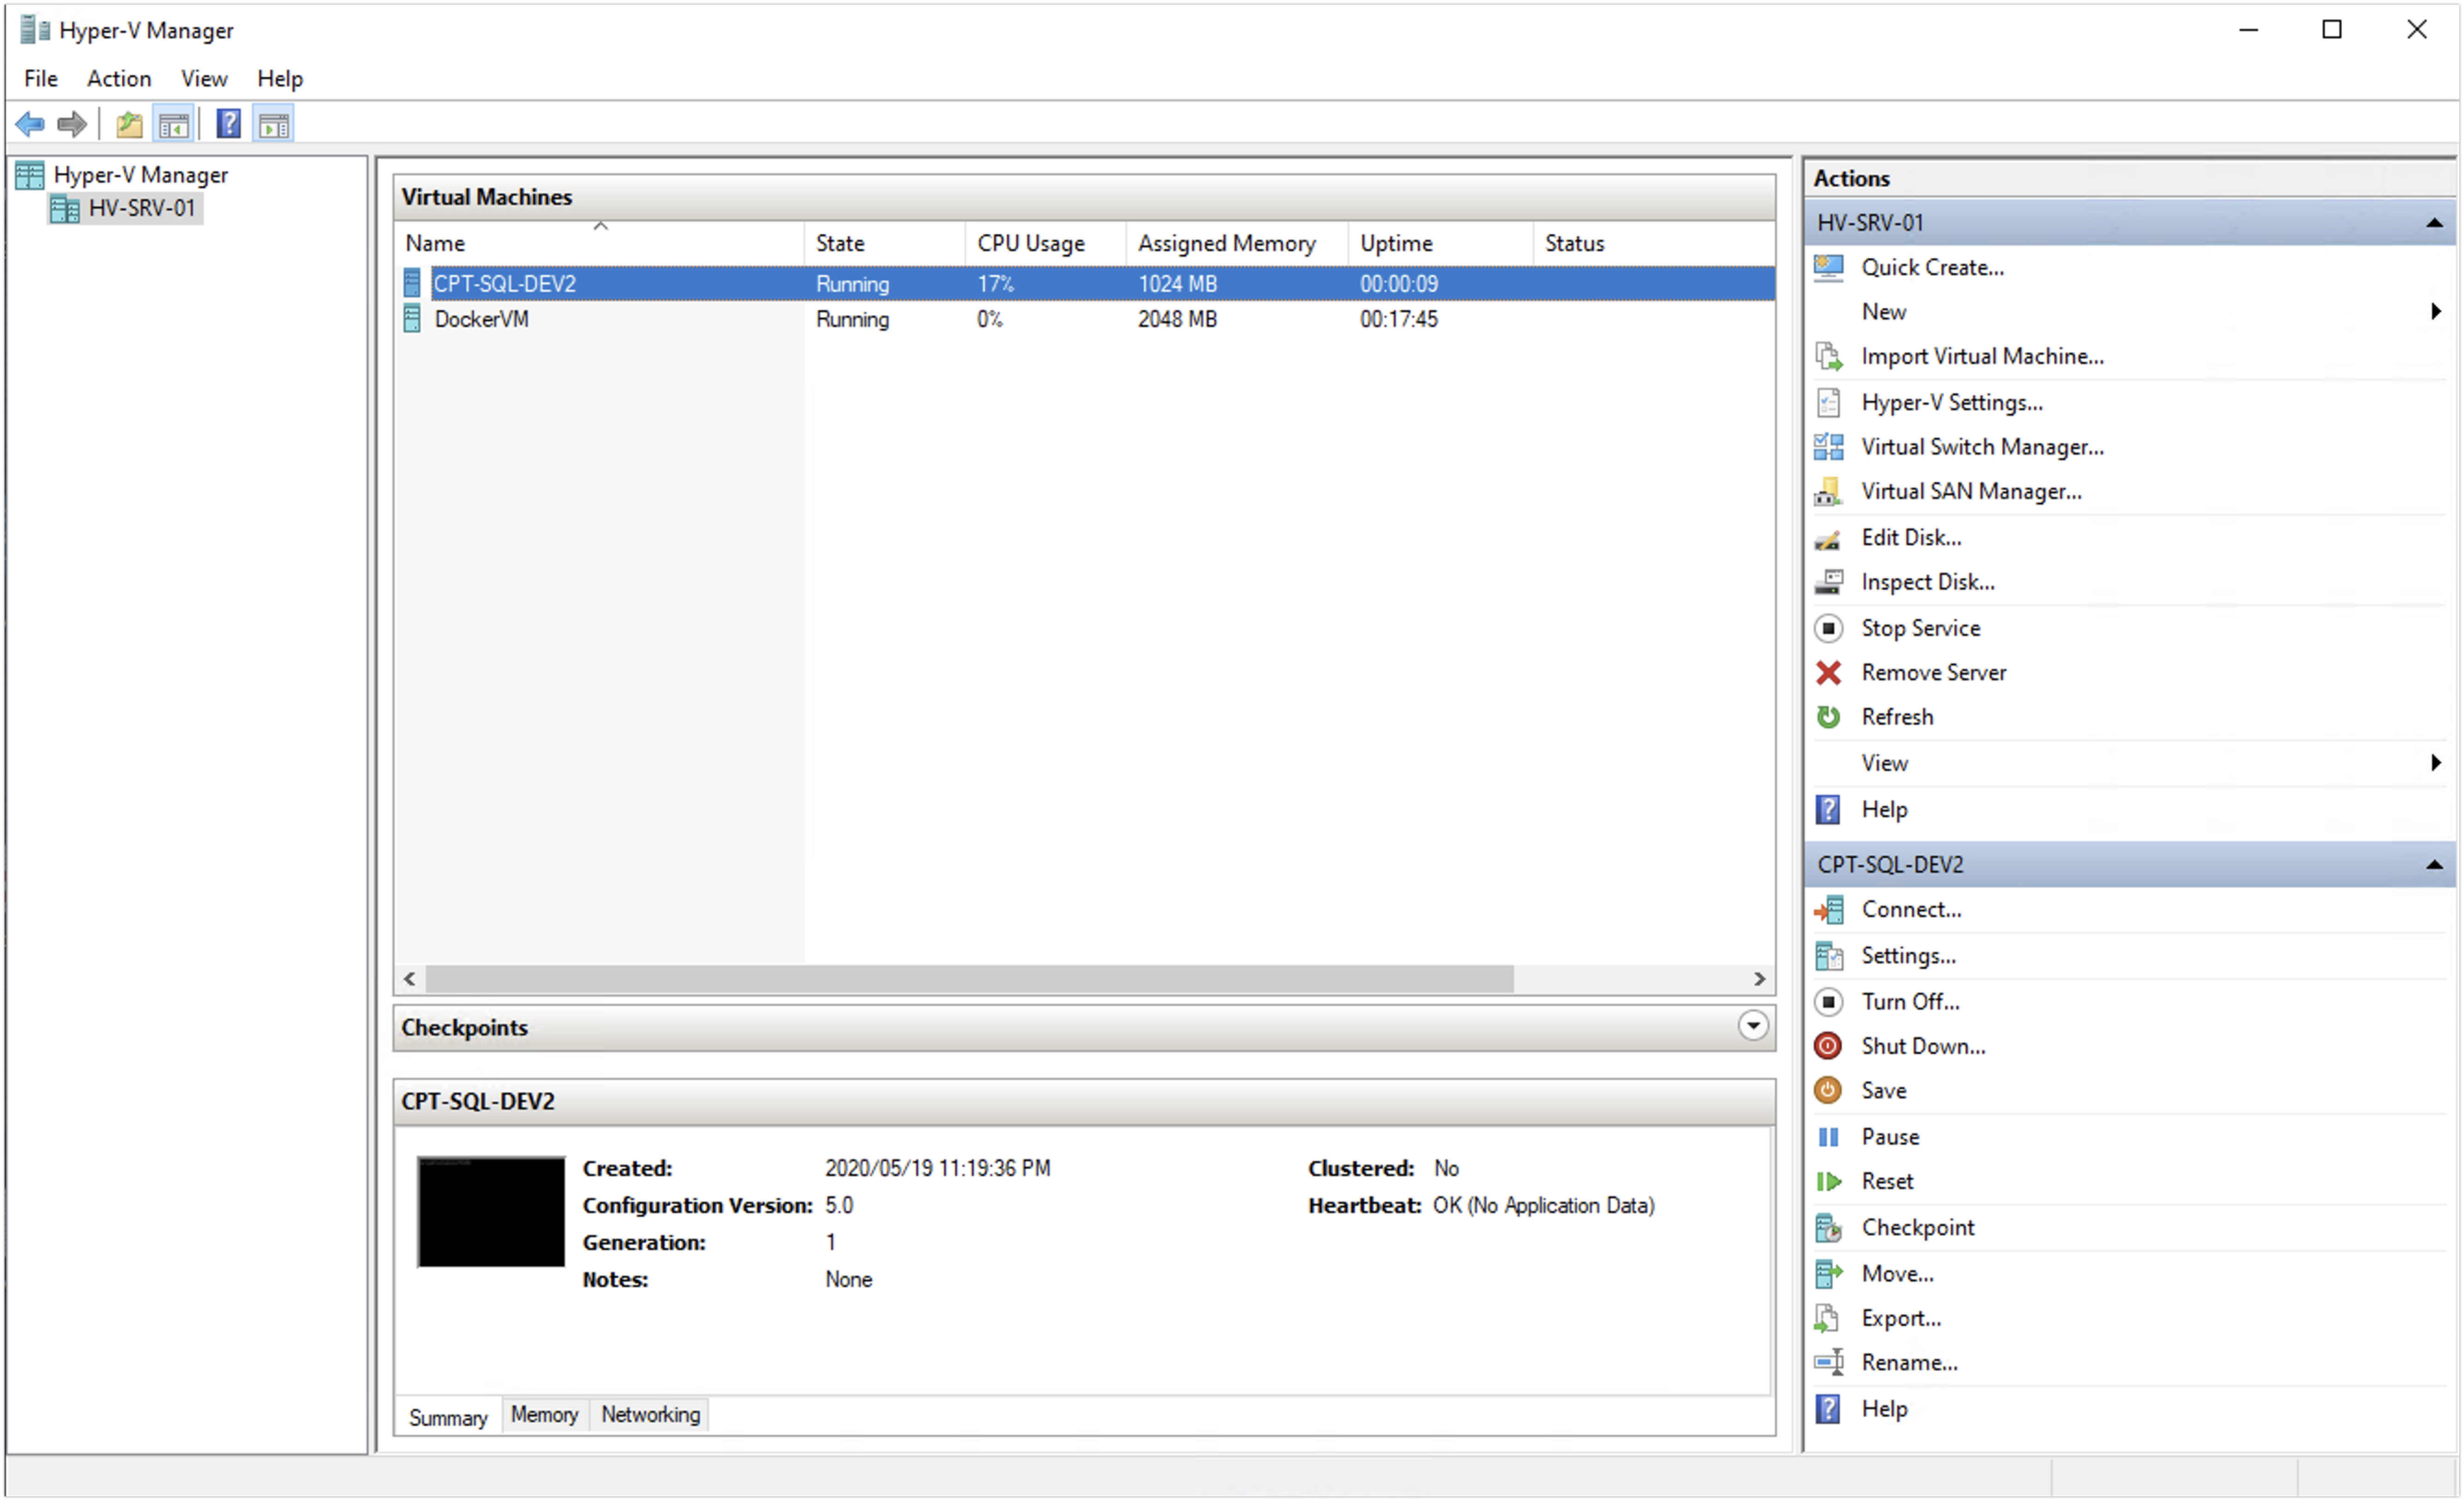
Task: Click the Back arrow toolbar icon
Action: [30, 125]
